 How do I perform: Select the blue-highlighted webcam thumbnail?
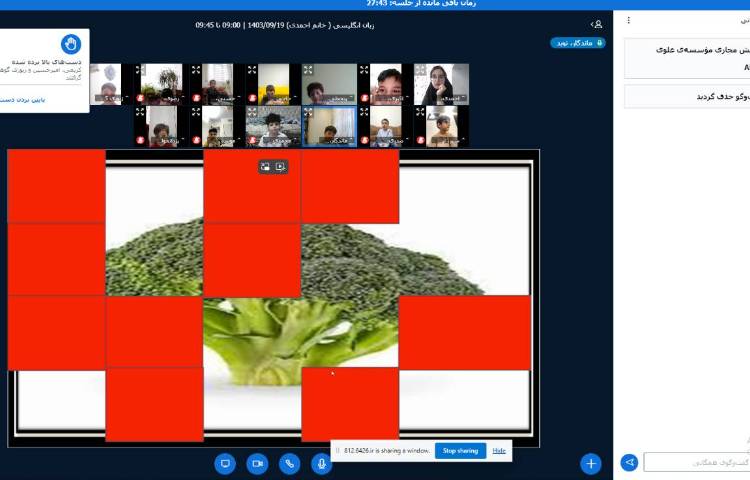[x=329, y=126]
